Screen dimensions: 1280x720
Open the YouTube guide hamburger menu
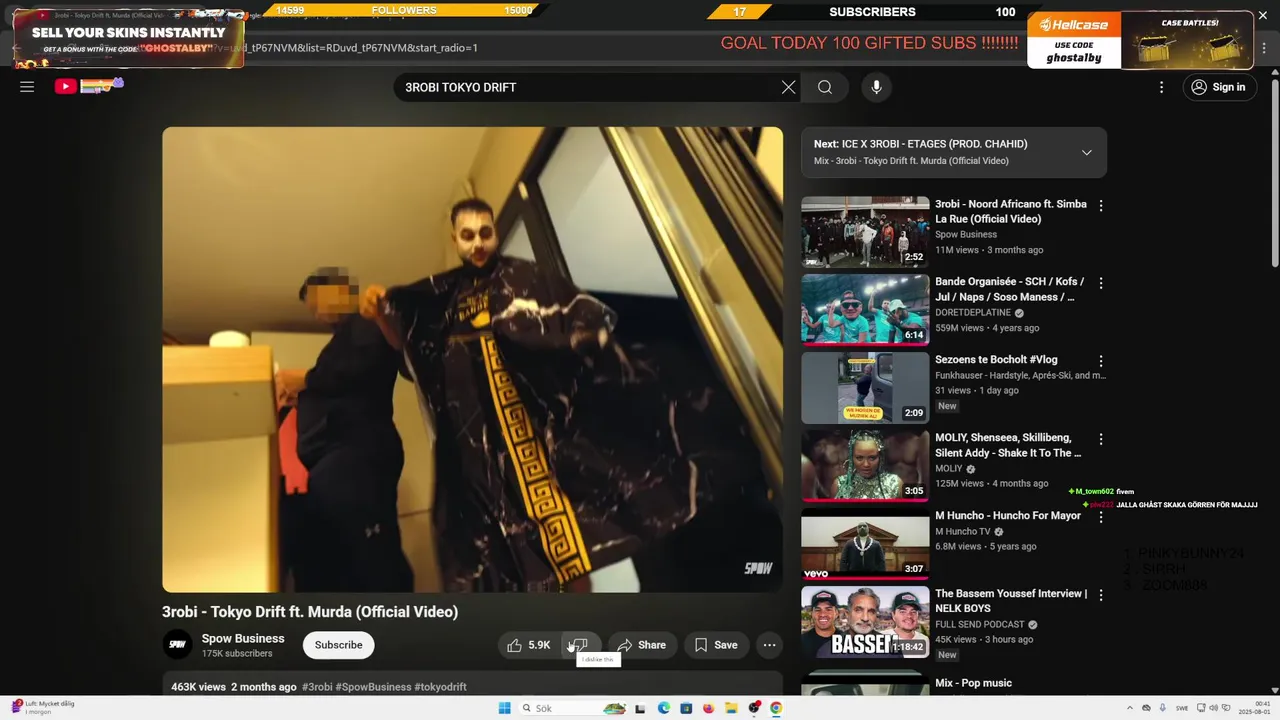point(27,87)
